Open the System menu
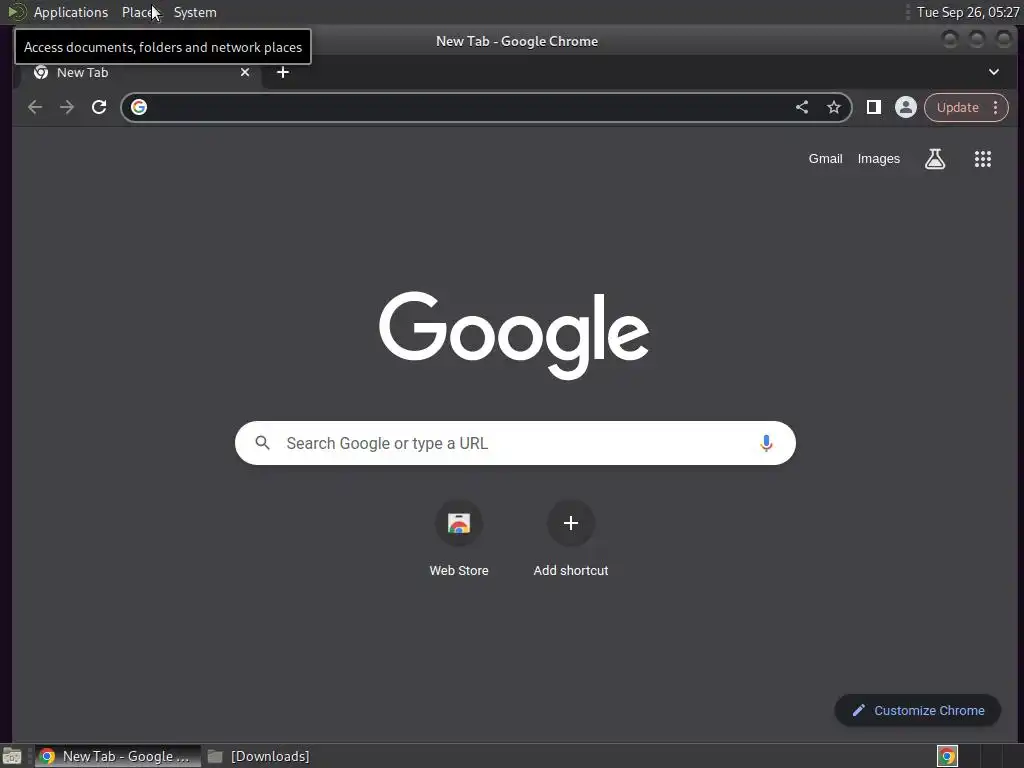This screenshot has height=768, width=1024. point(195,12)
